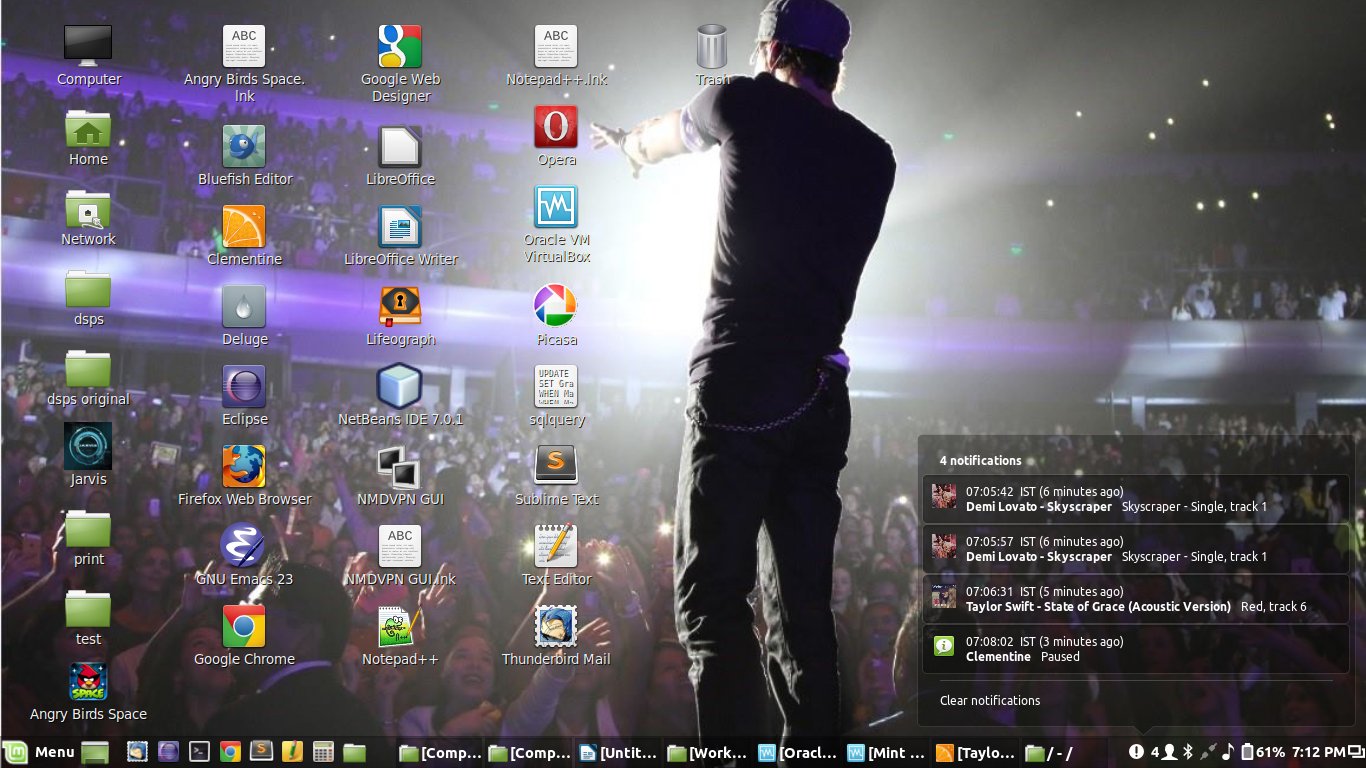Switch to the [Untit... LibreOffice taskbar window
The width and height of the screenshot is (1366, 768).
point(619,753)
